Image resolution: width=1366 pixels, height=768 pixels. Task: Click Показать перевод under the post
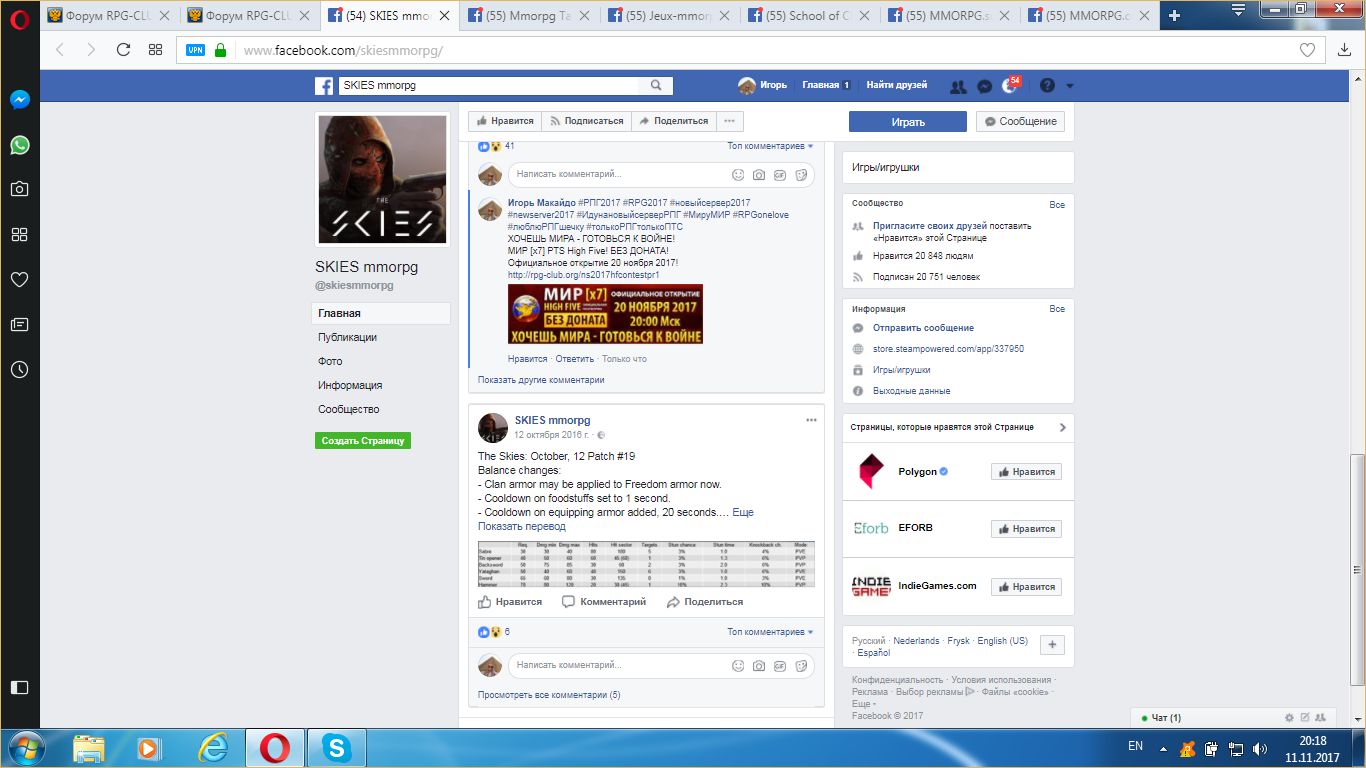pos(522,526)
